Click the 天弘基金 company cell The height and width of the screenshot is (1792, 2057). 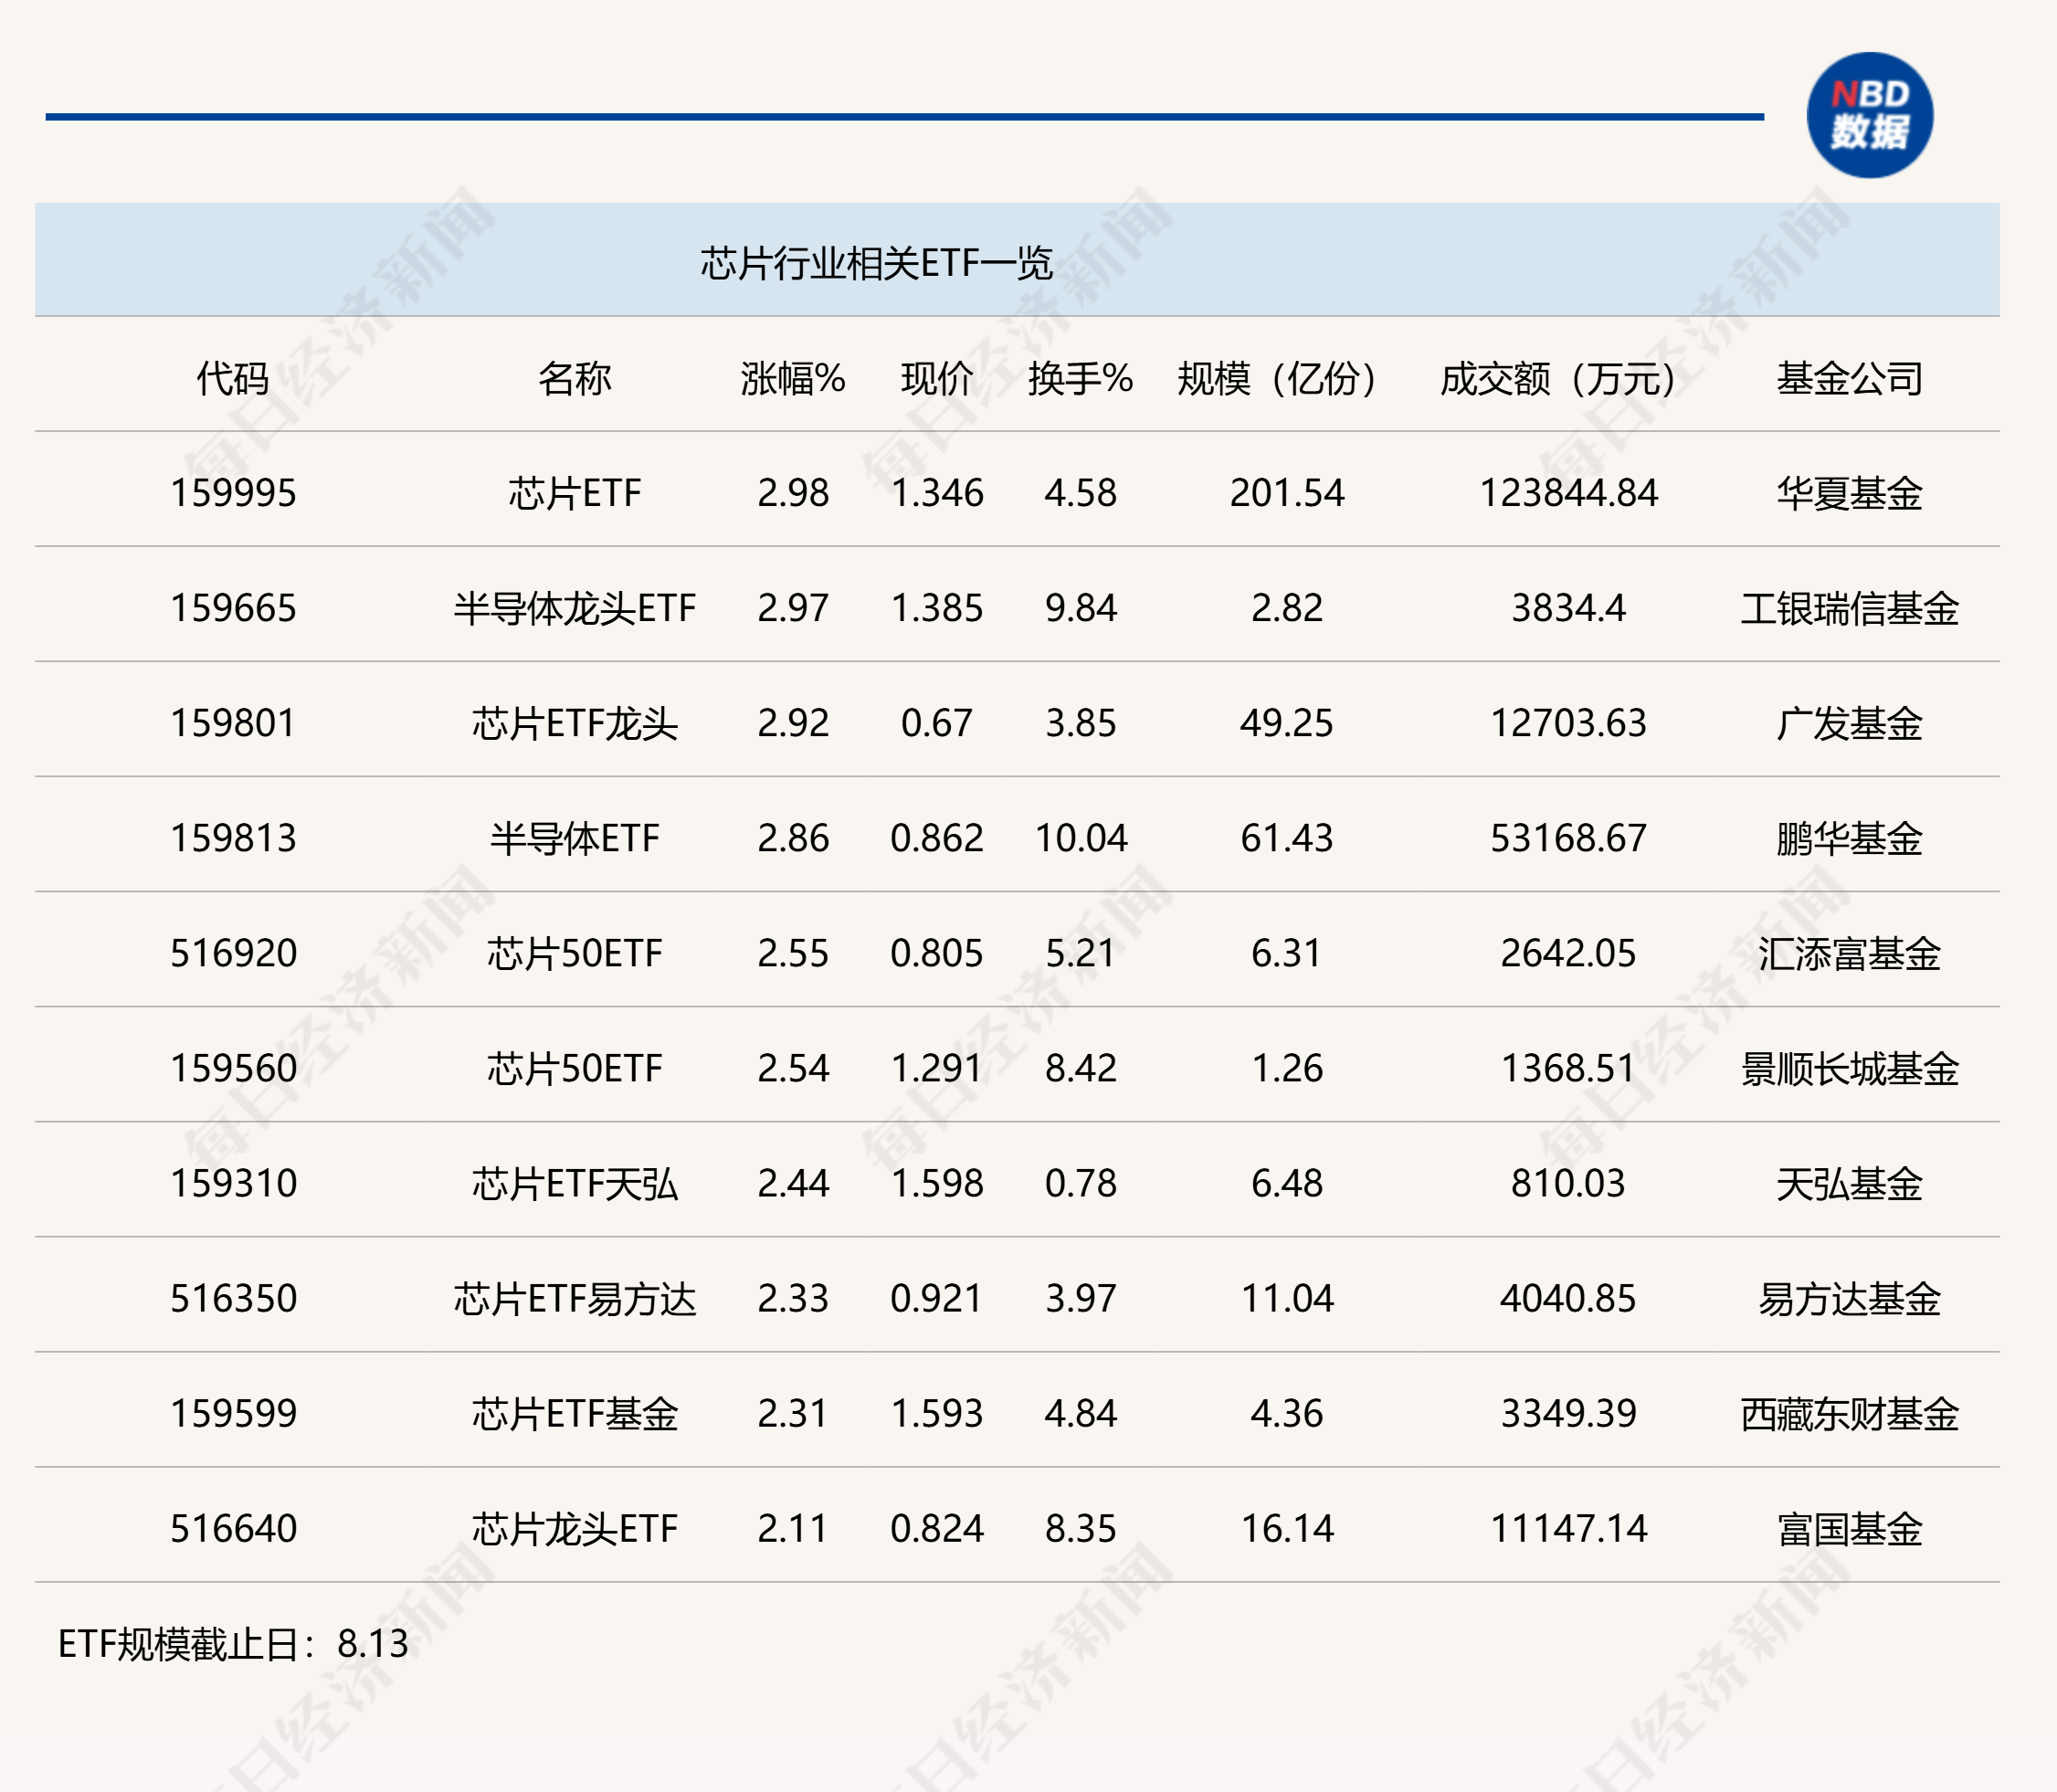1849,1183
